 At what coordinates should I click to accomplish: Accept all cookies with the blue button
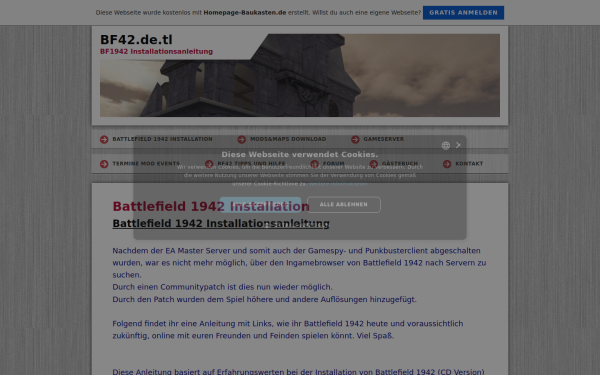260,205
